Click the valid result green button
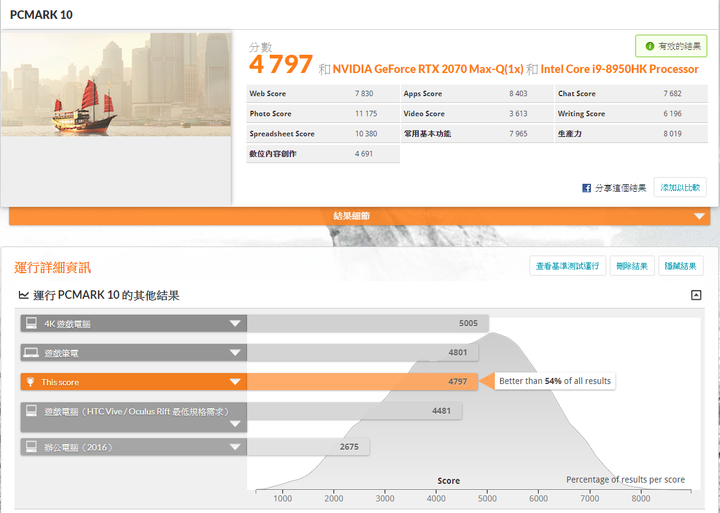Screen dimensions: 720x513 pyautogui.click(x=671, y=46)
